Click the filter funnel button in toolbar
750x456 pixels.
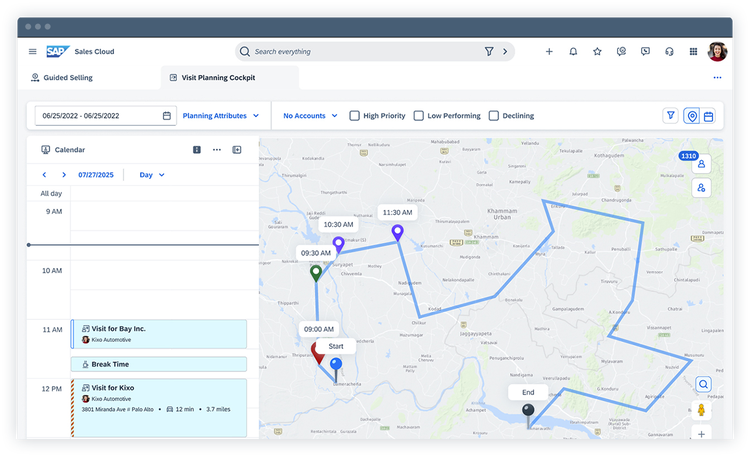point(671,115)
